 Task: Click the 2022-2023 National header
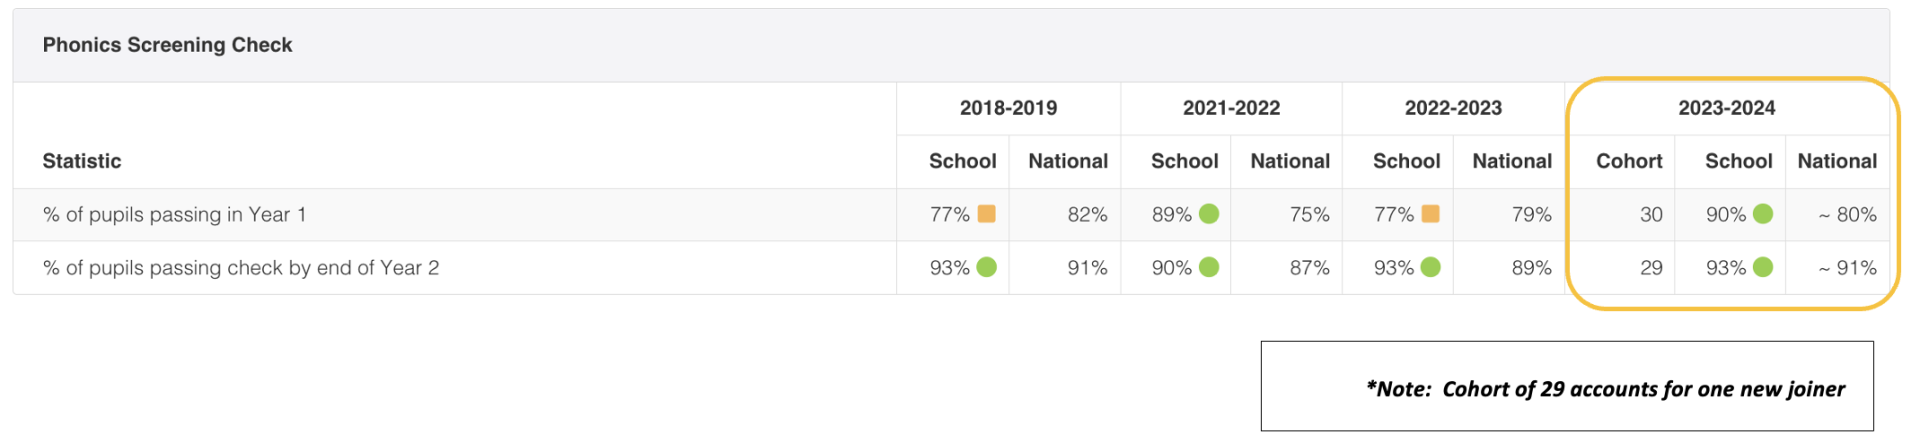click(1512, 161)
